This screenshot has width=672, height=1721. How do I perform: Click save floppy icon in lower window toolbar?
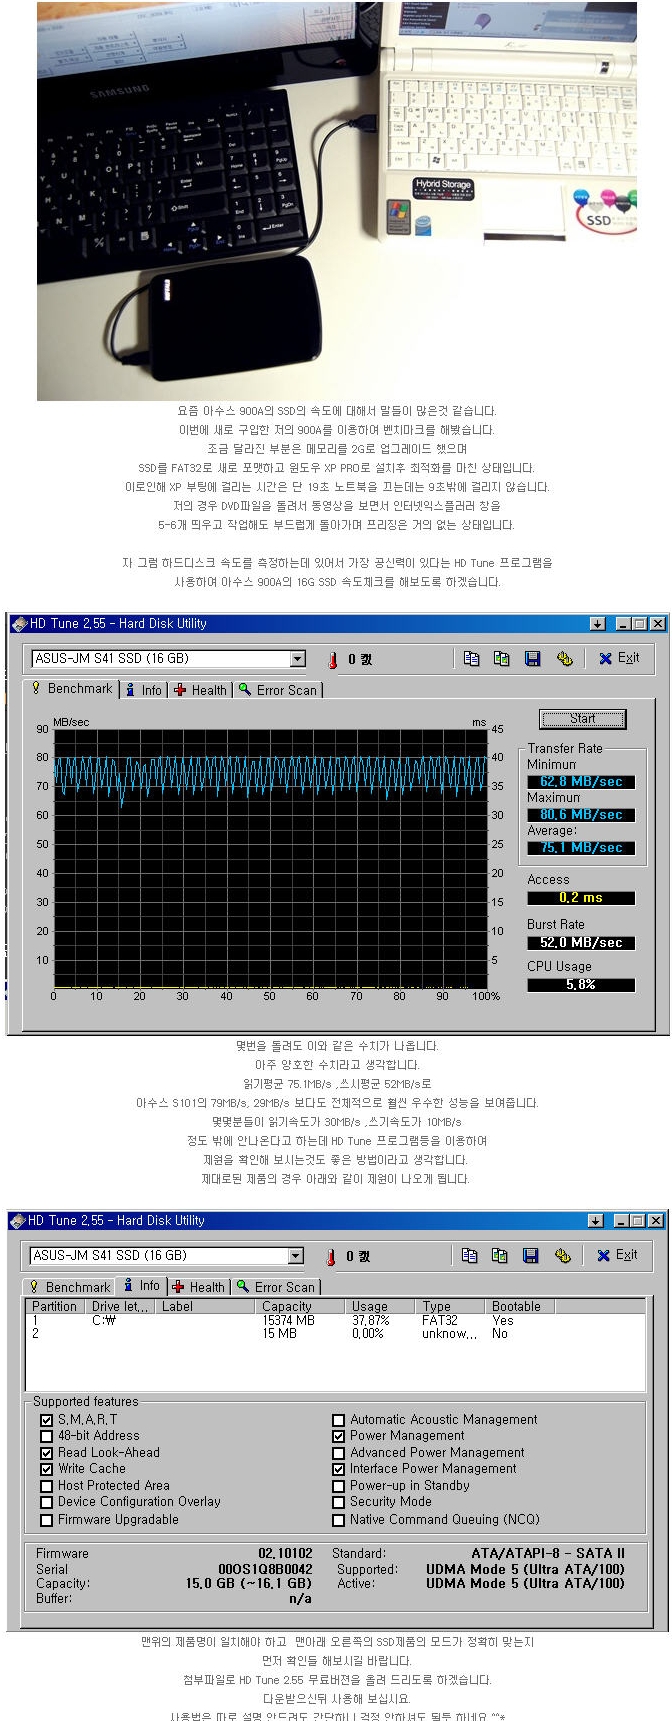(x=531, y=1255)
